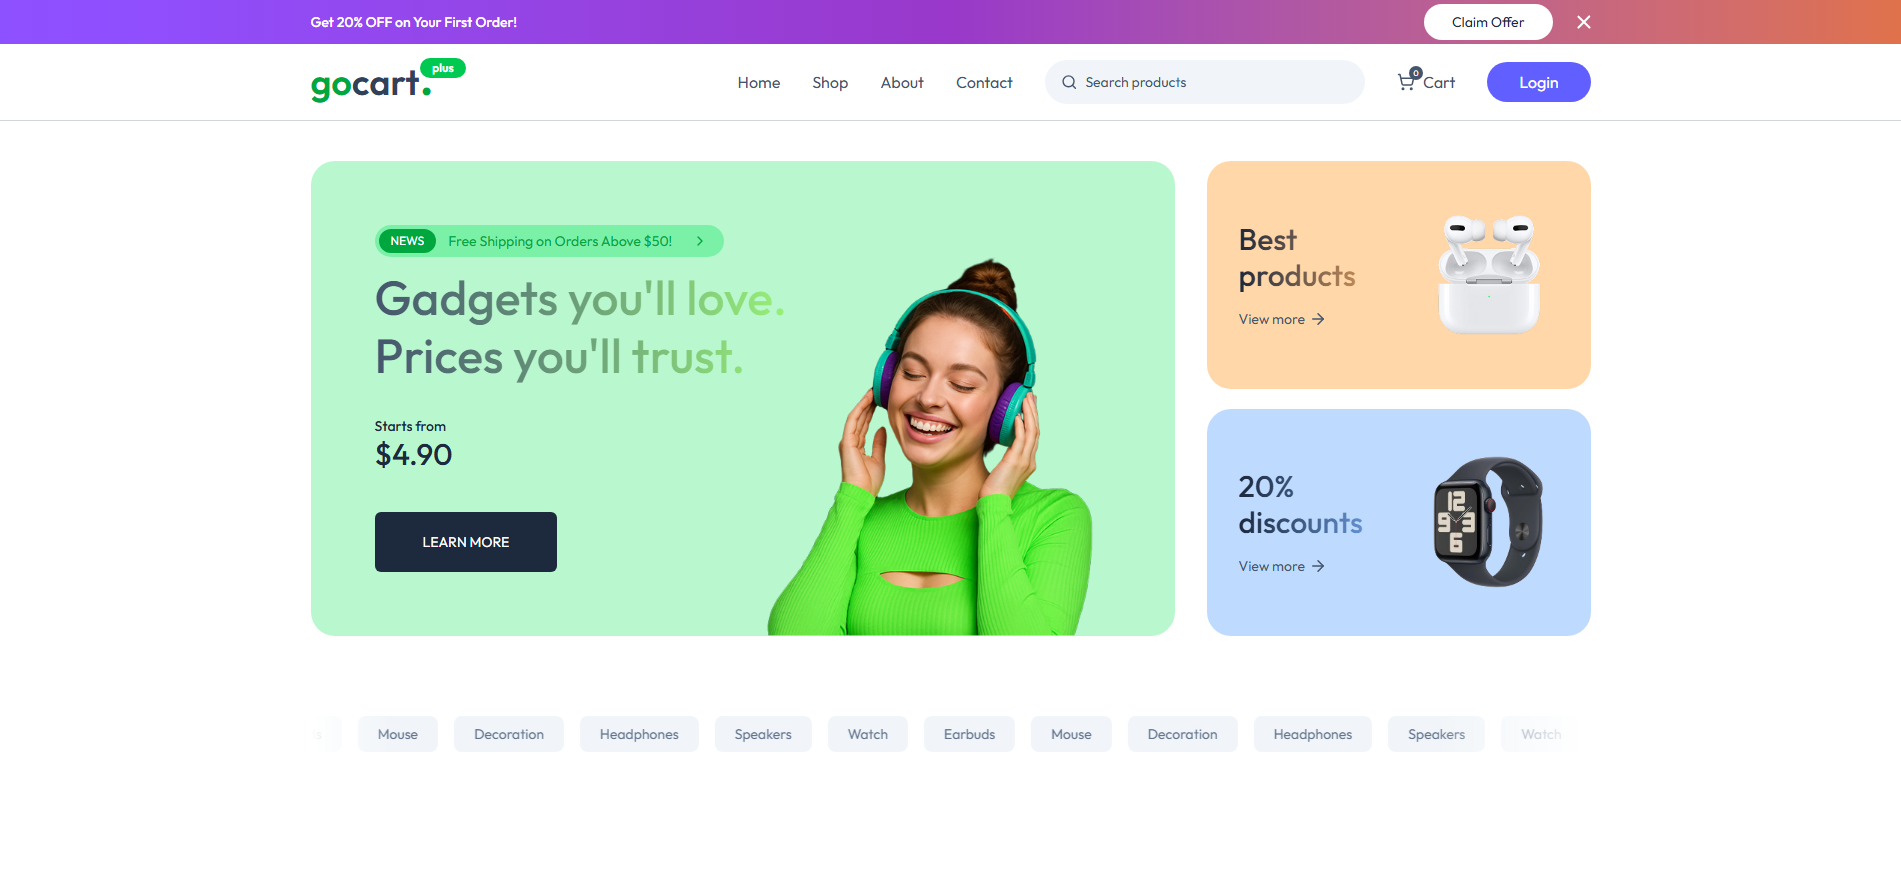Select the first Headphones category chip

click(x=639, y=734)
